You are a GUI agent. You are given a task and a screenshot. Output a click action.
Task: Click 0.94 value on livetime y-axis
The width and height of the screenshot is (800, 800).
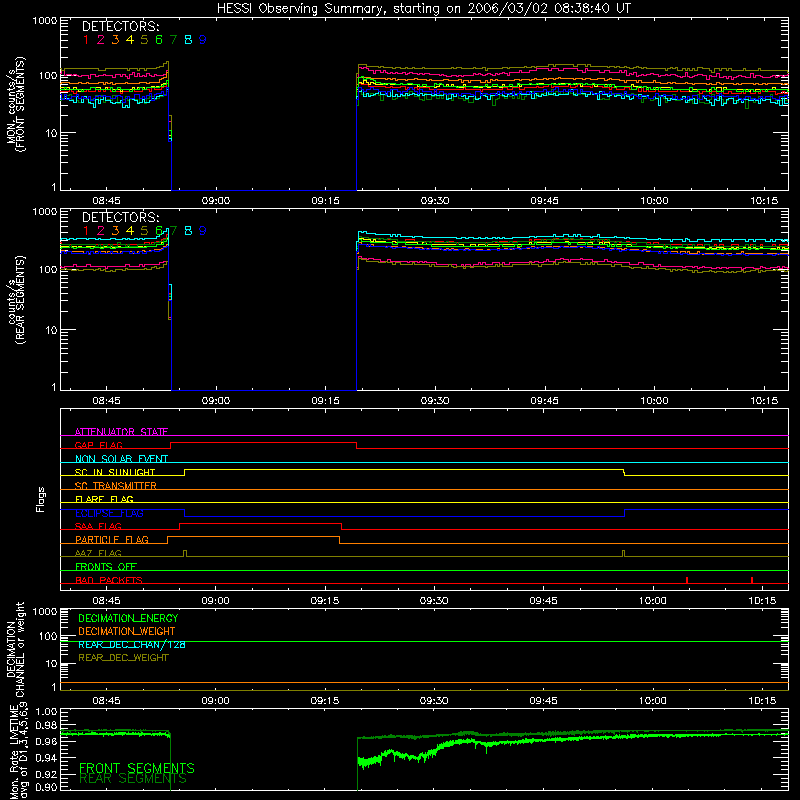[46, 758]
